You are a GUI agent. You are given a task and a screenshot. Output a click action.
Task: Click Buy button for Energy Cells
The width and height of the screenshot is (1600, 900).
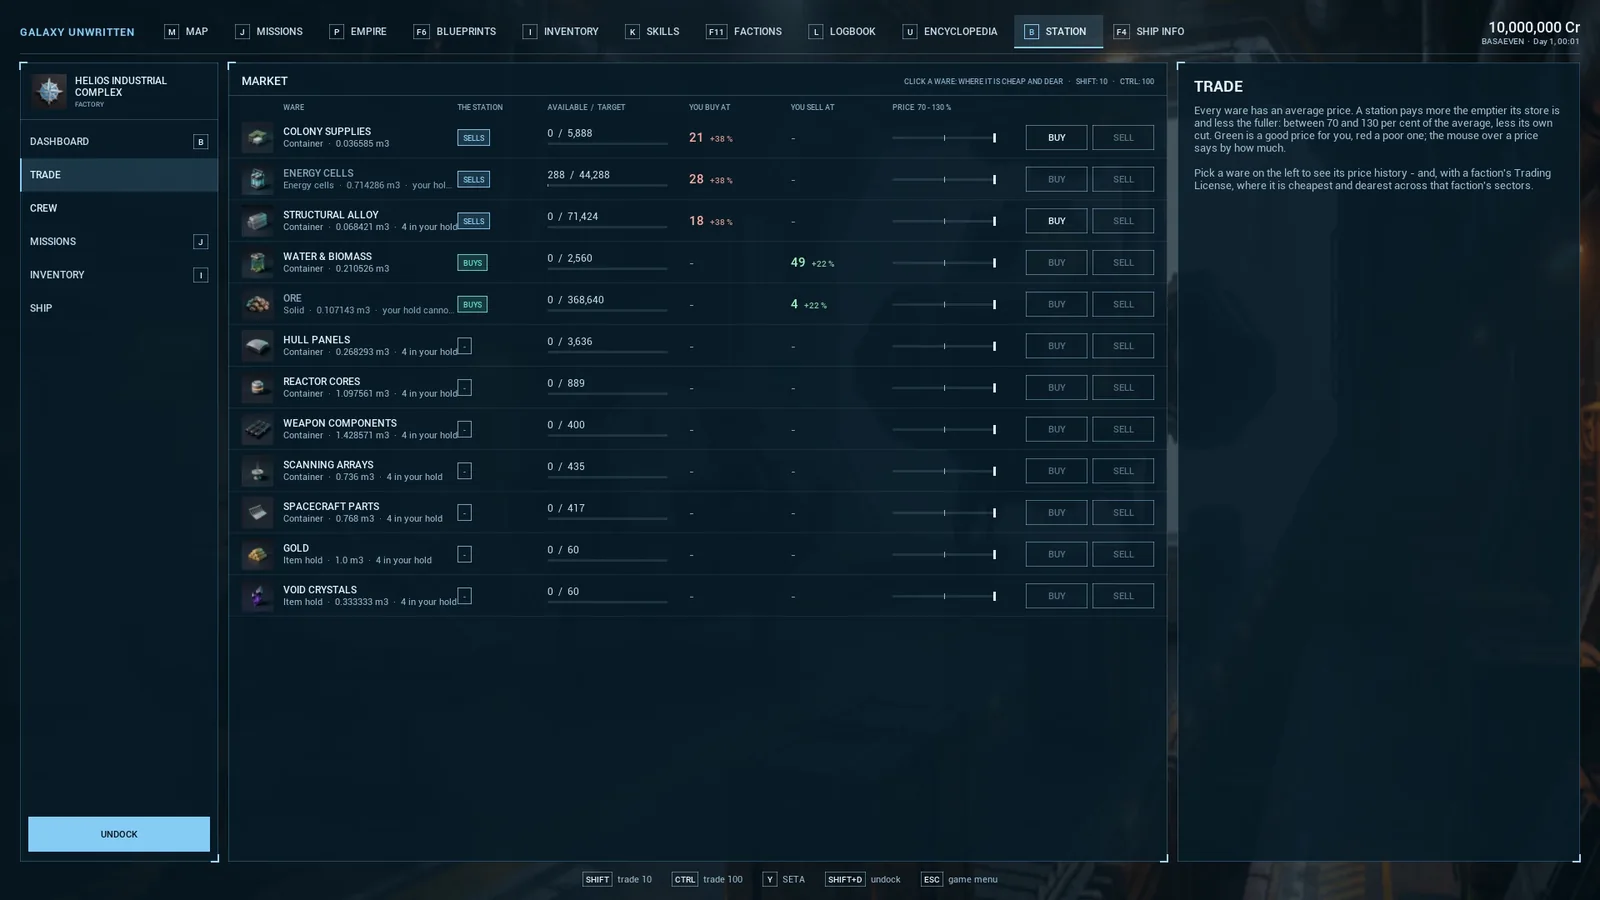coord(1056,179)
